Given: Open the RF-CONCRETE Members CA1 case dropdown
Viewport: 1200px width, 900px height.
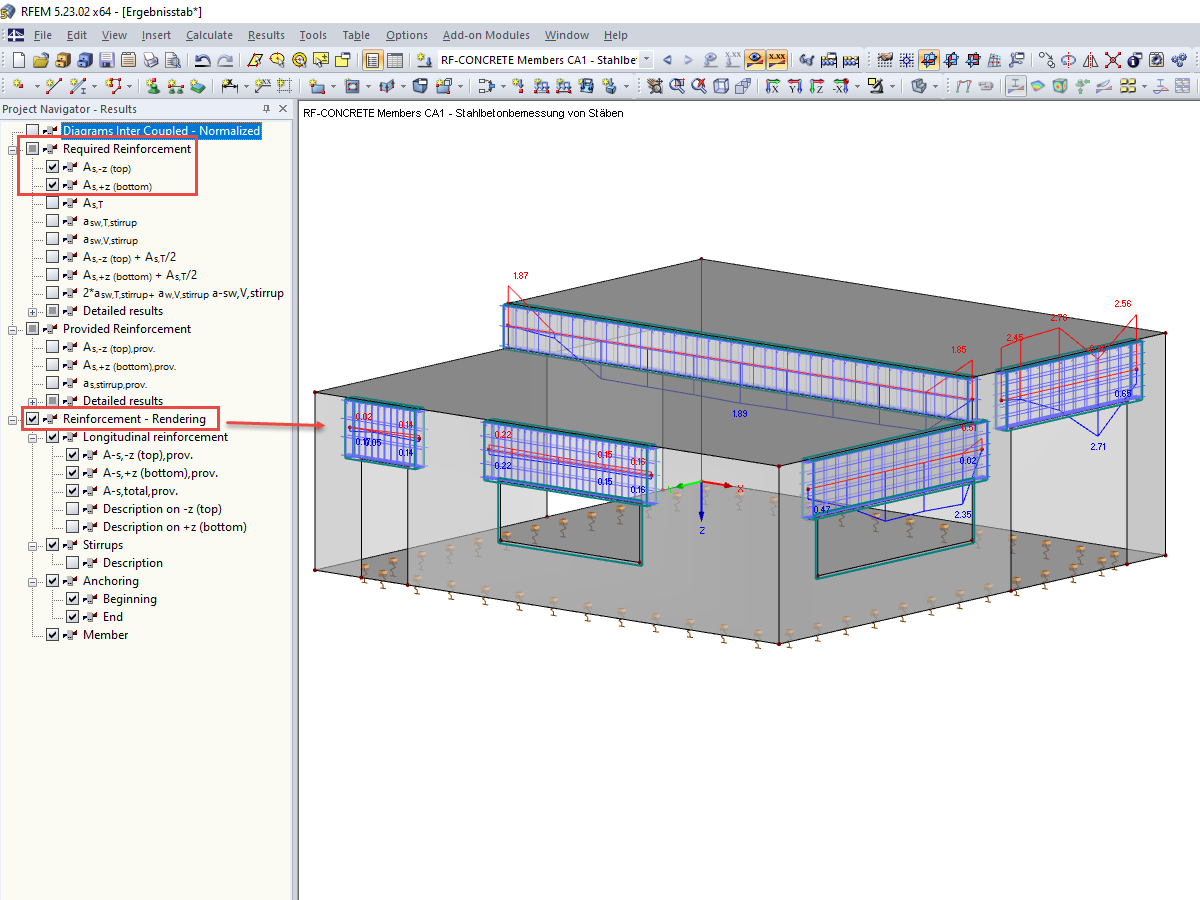Looking at the screenshot, I should tap(647, 60).
